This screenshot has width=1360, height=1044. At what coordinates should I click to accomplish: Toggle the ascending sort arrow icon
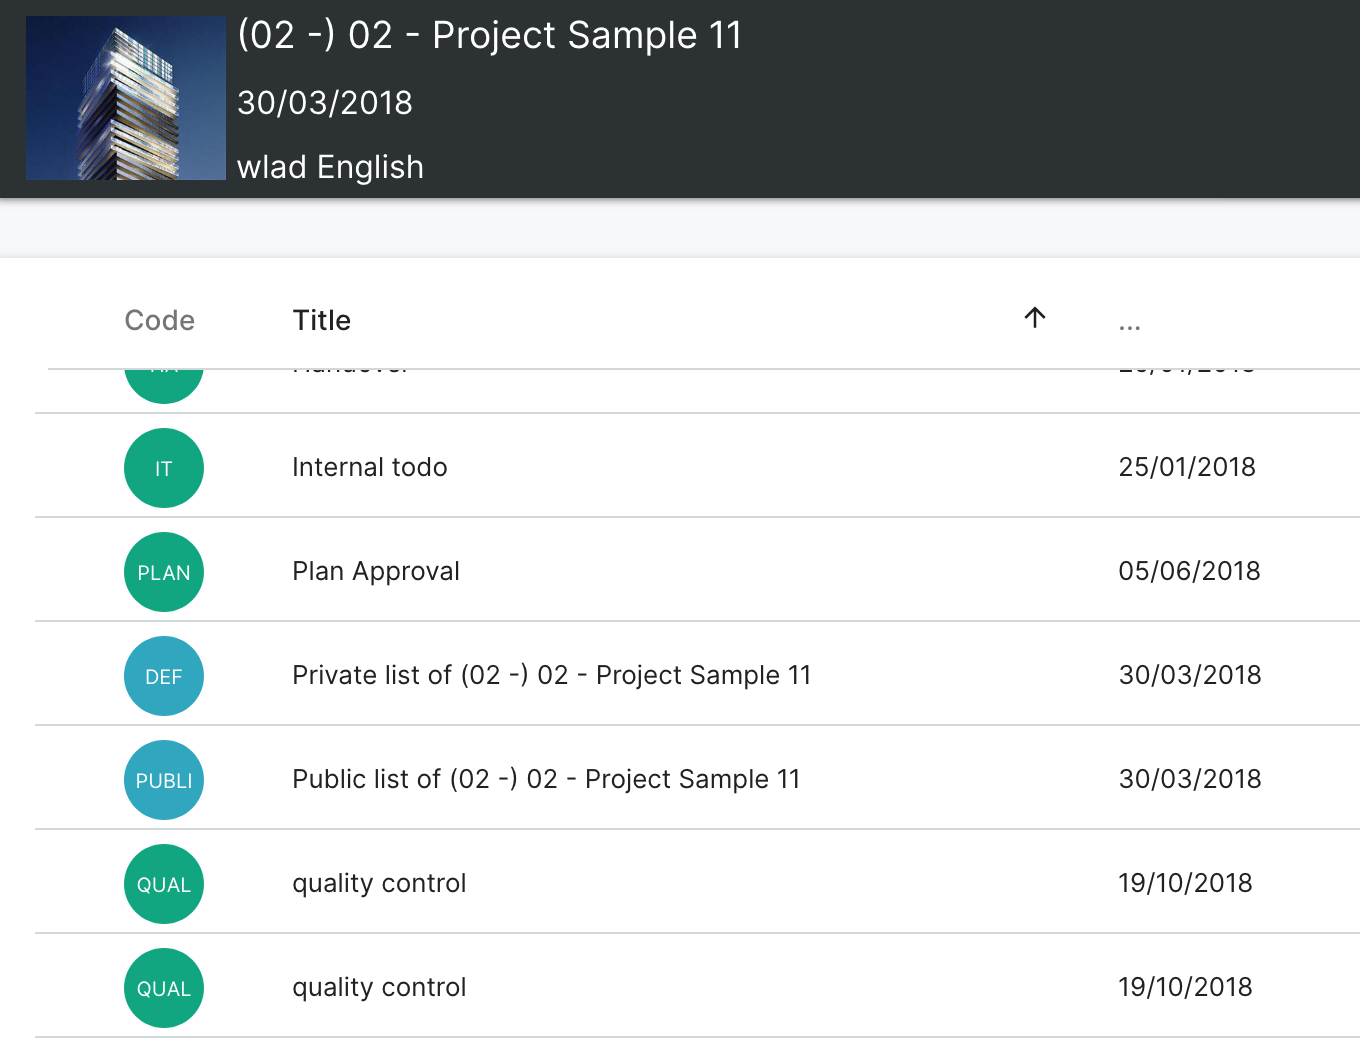pos(1035,318)
